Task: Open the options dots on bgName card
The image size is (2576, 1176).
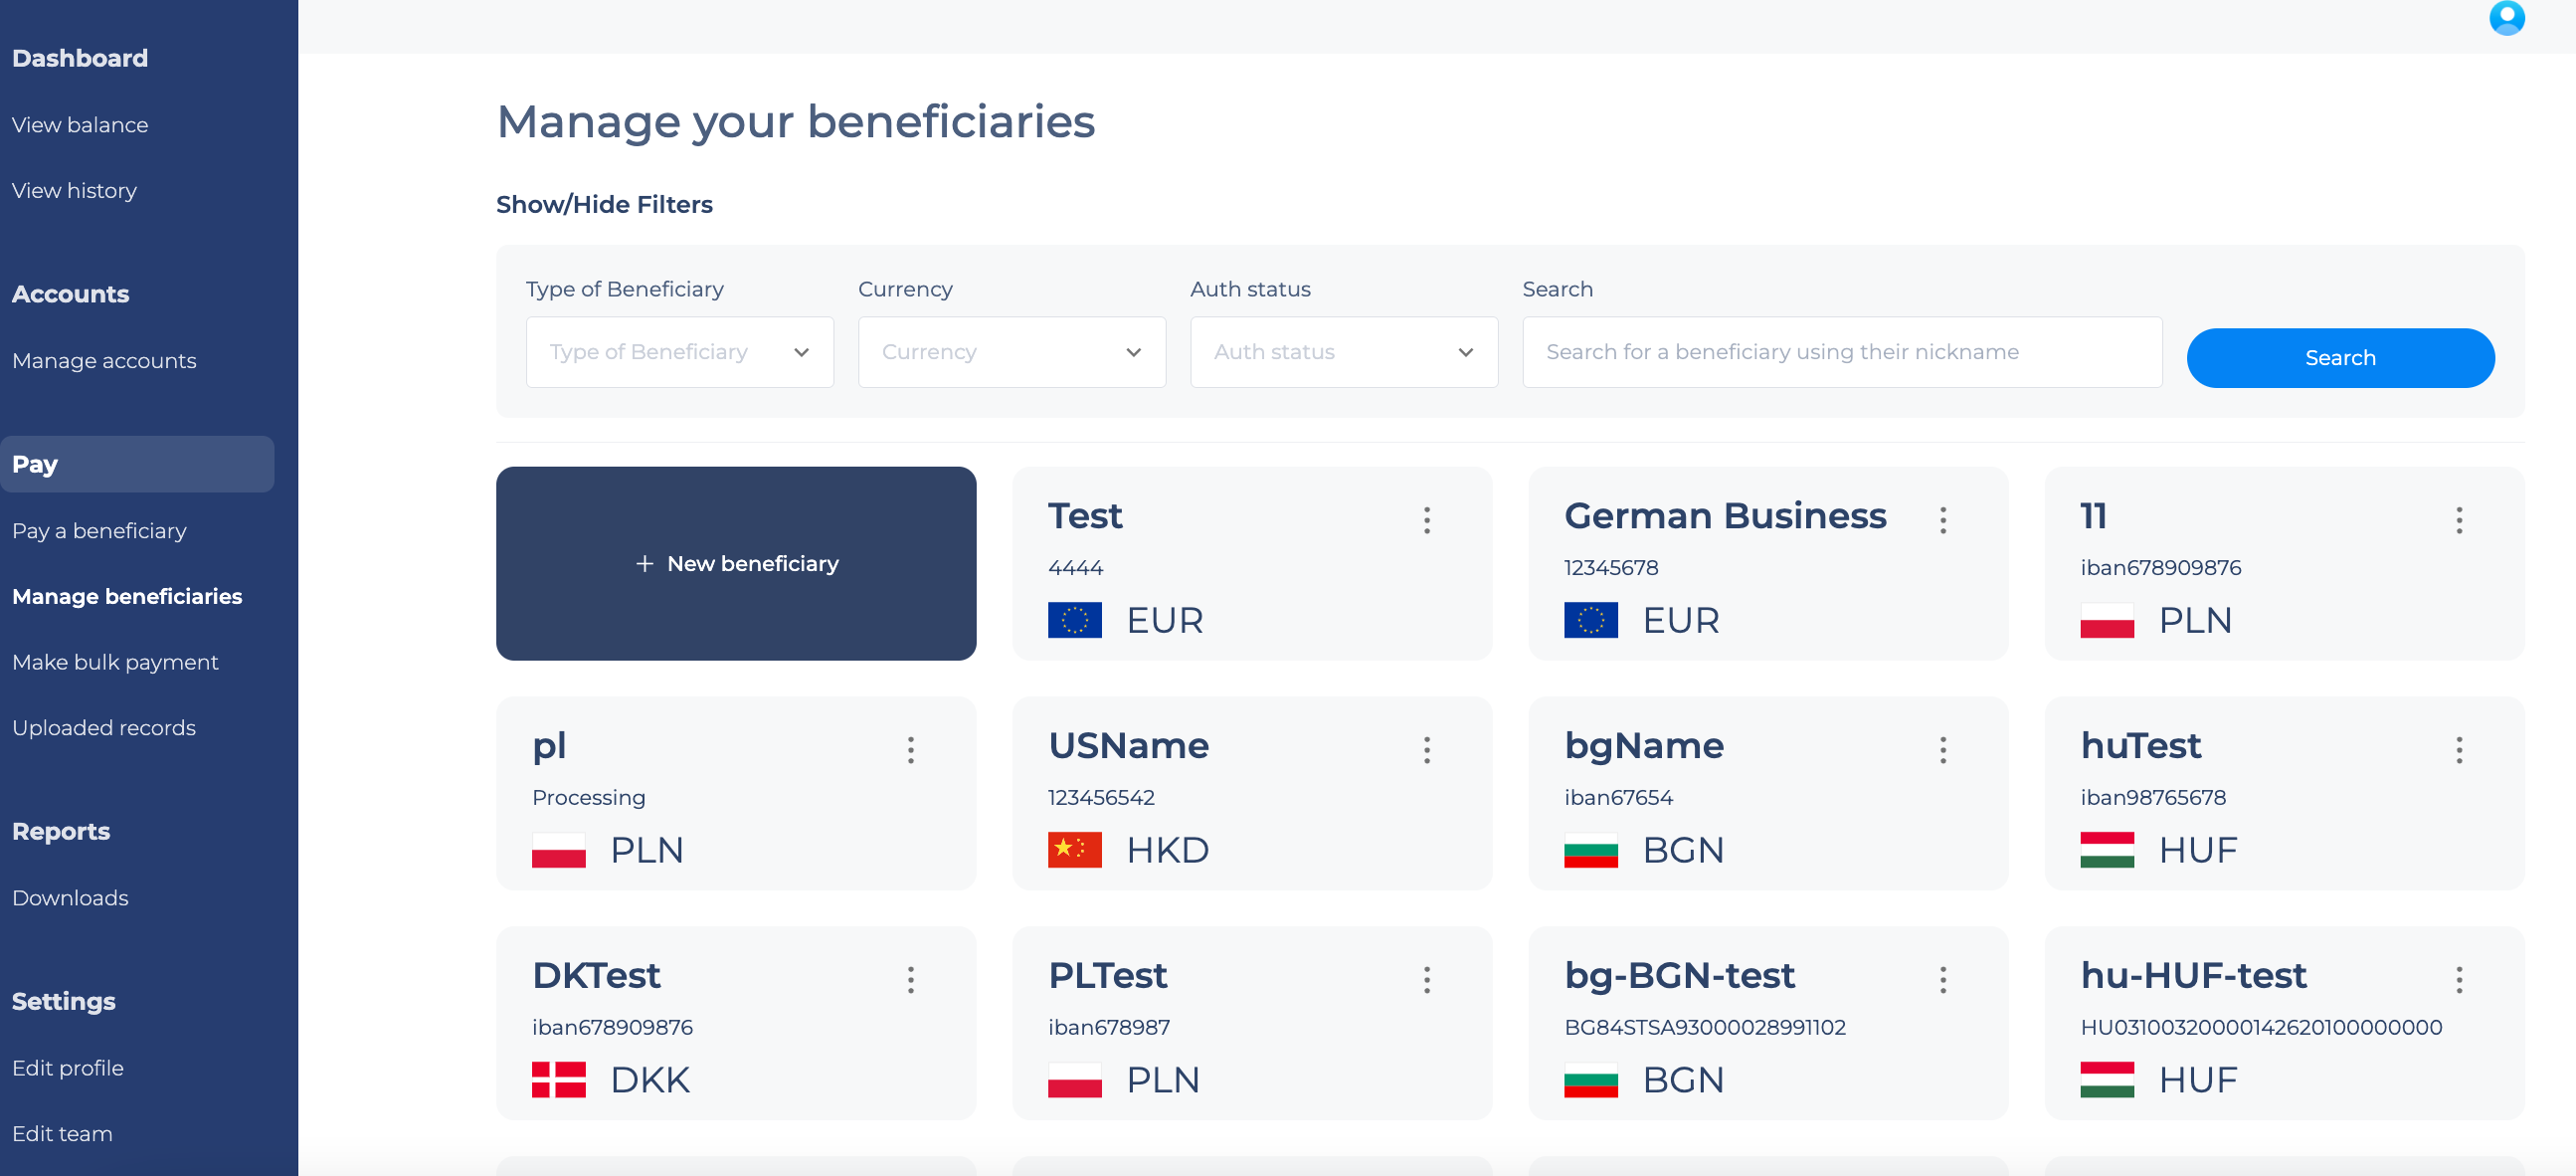Action: (1943, 750)
